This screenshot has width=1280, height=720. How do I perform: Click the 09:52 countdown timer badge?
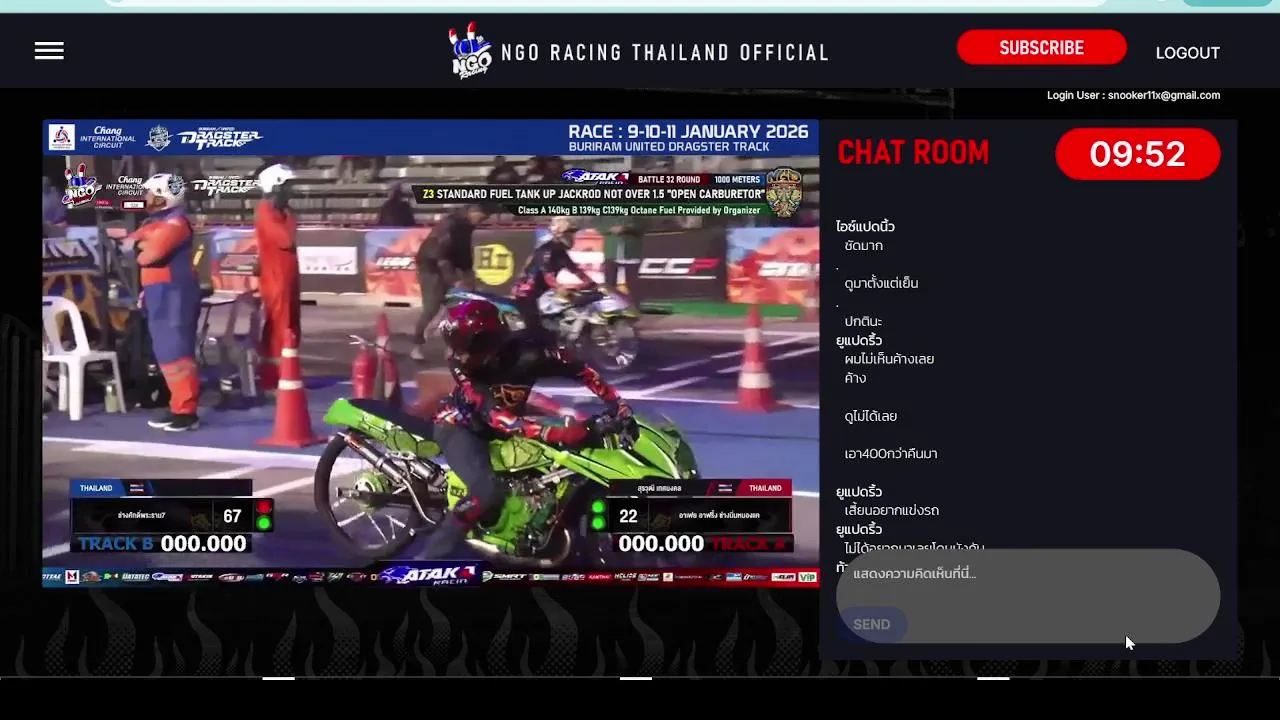1137,154
